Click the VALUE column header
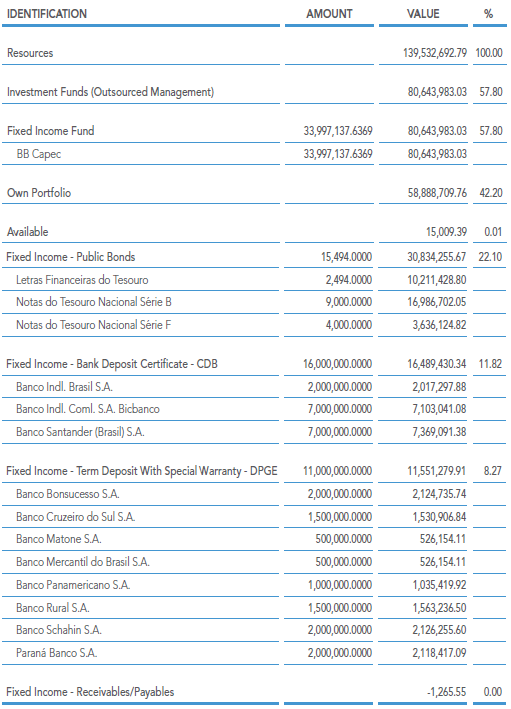Viewport: 511px width, 709px height. click(423, 14)
